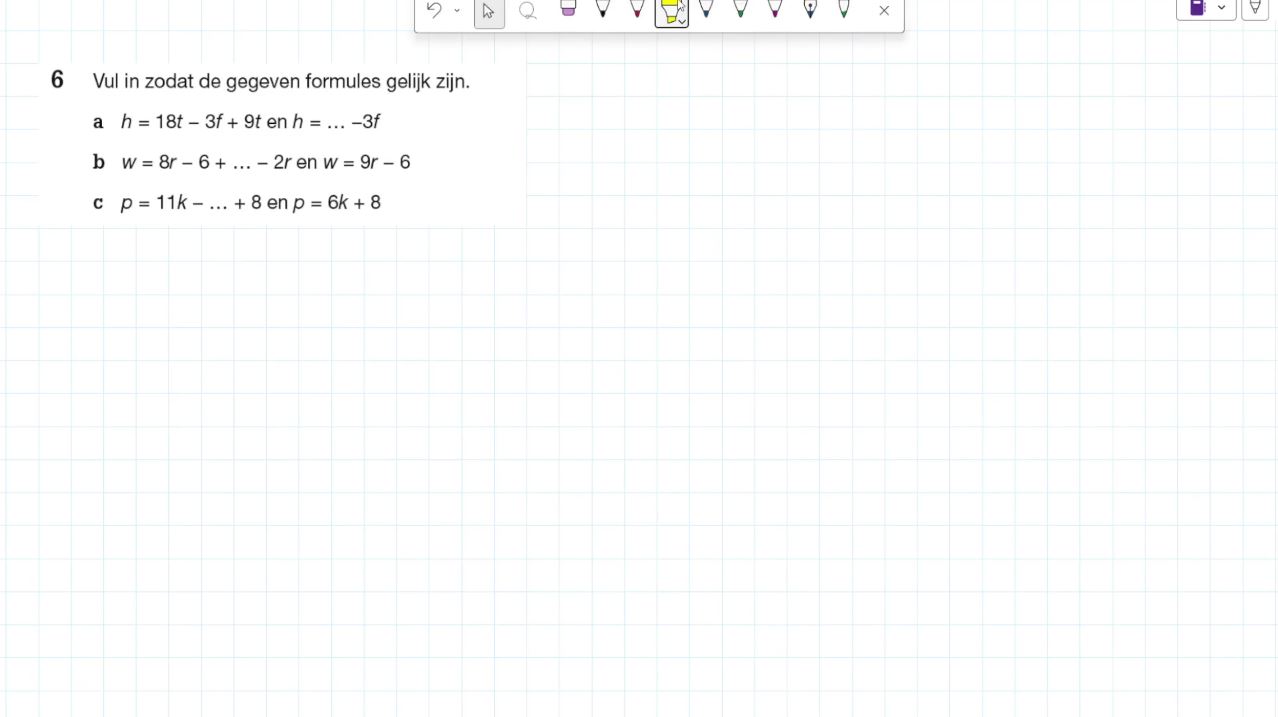
Task: Select the yellow highlighter tool
Action: coord(669,11)
